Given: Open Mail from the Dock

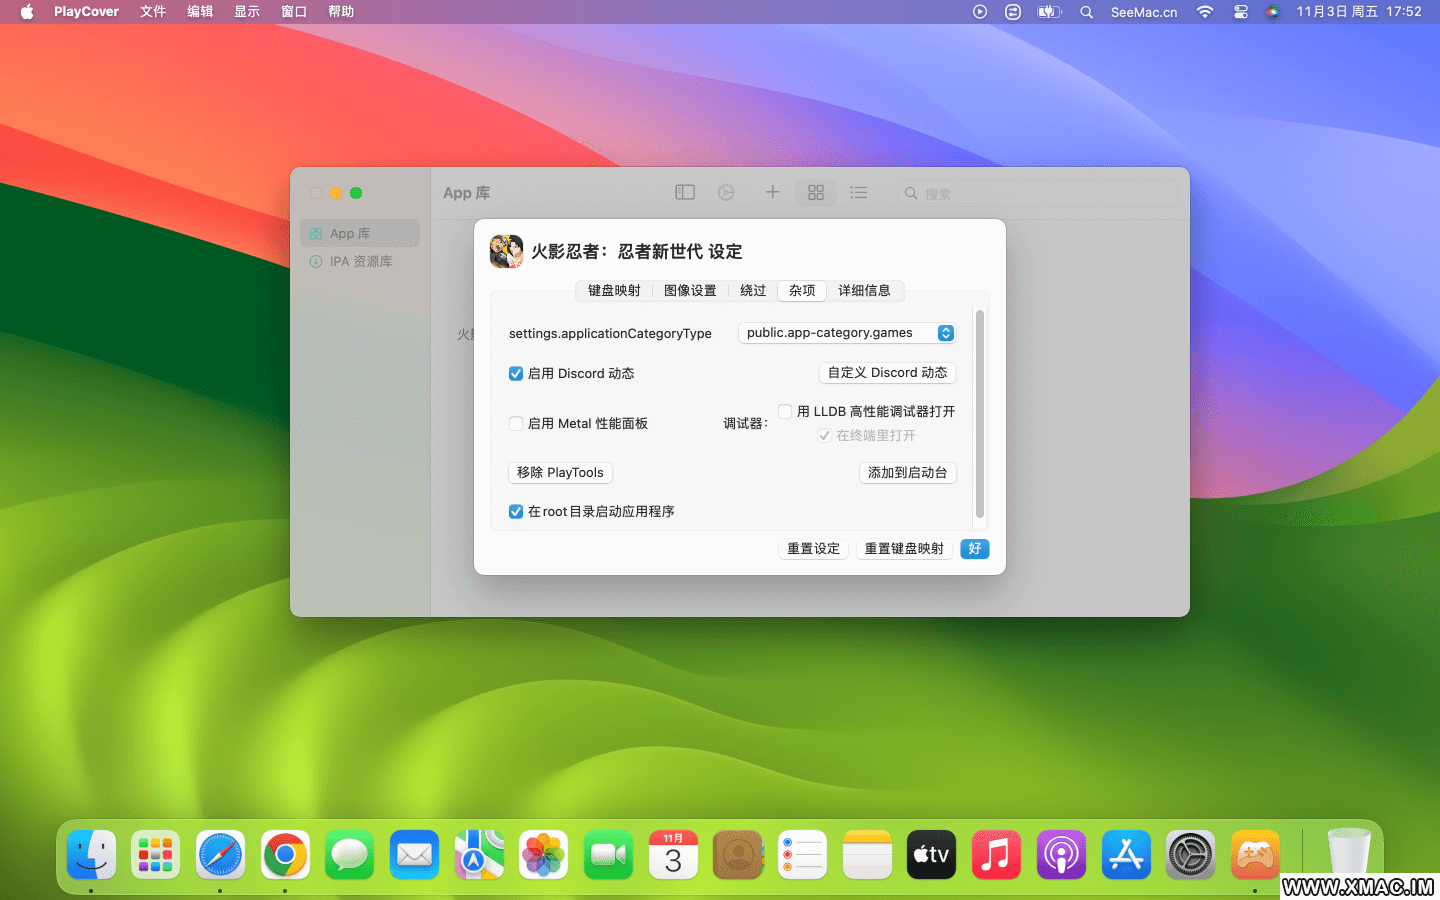Looking at the screenshot, I should (414, 855).
